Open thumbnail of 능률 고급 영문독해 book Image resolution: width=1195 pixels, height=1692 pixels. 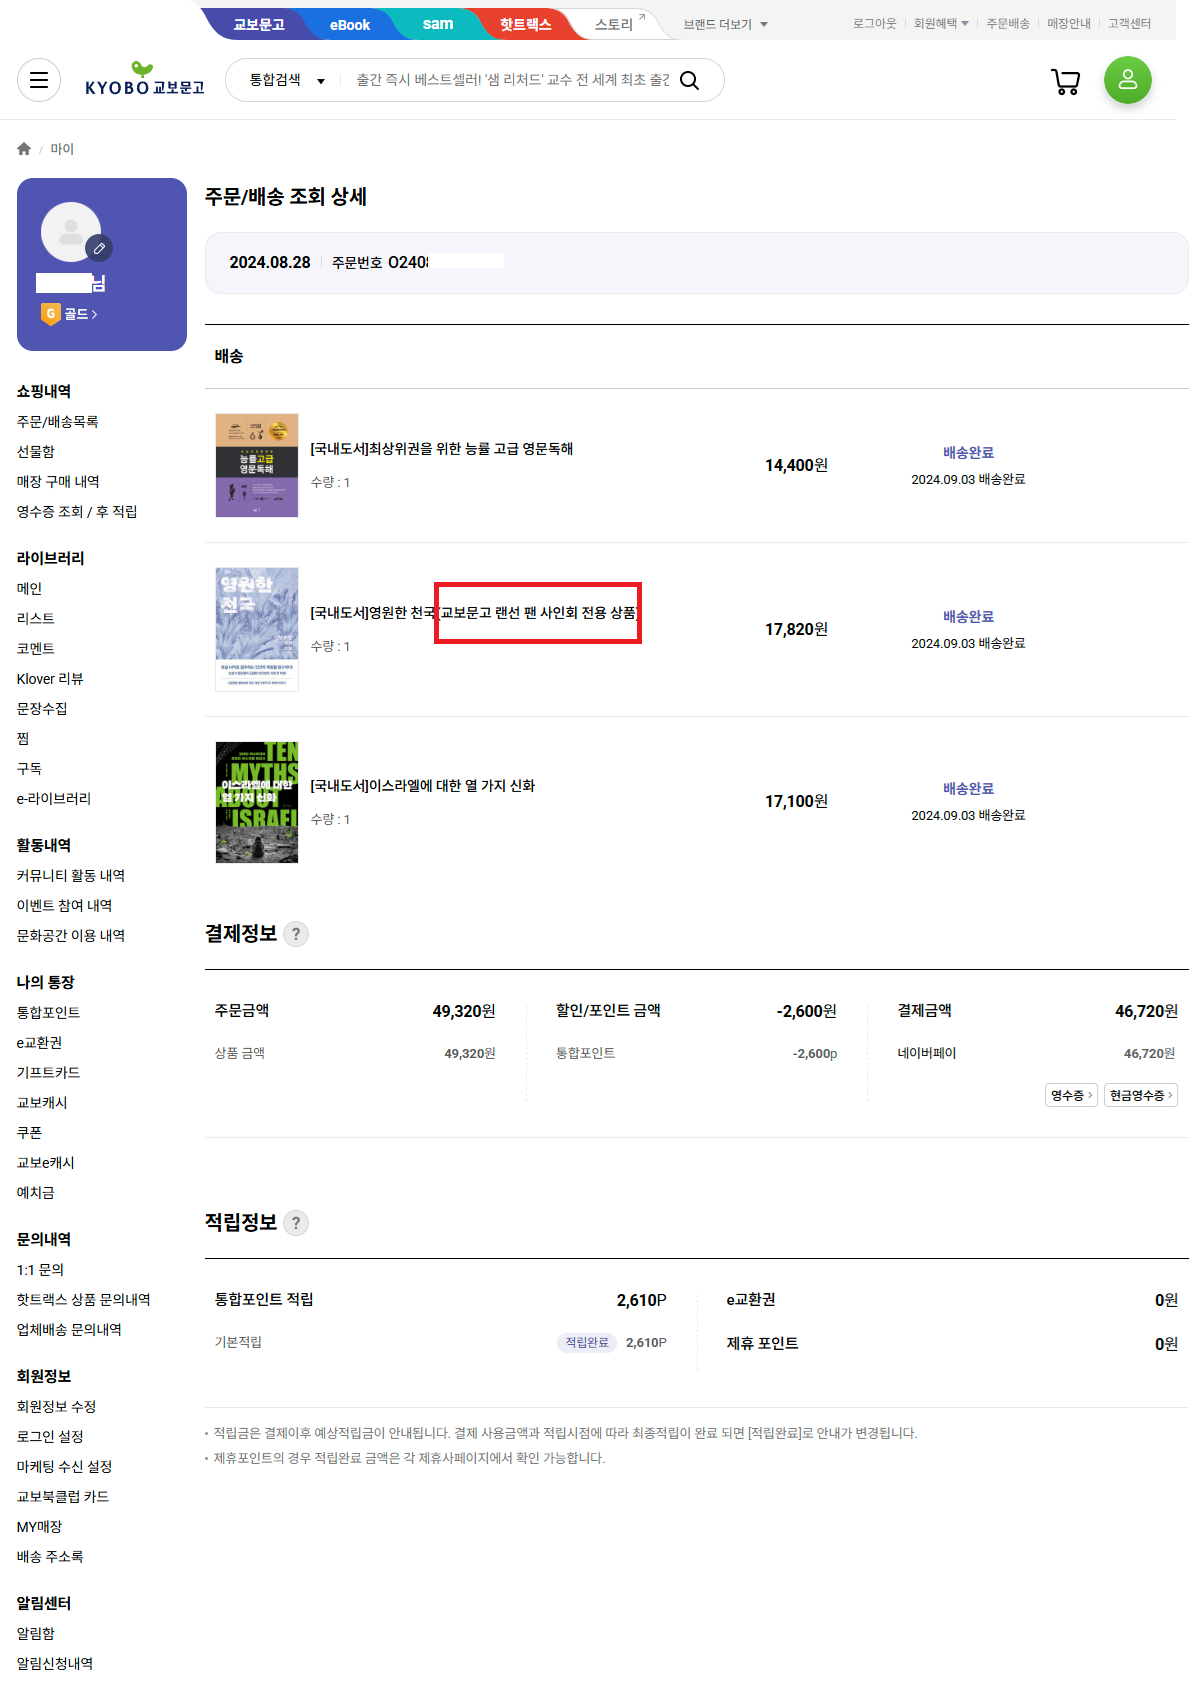[257, 465]
